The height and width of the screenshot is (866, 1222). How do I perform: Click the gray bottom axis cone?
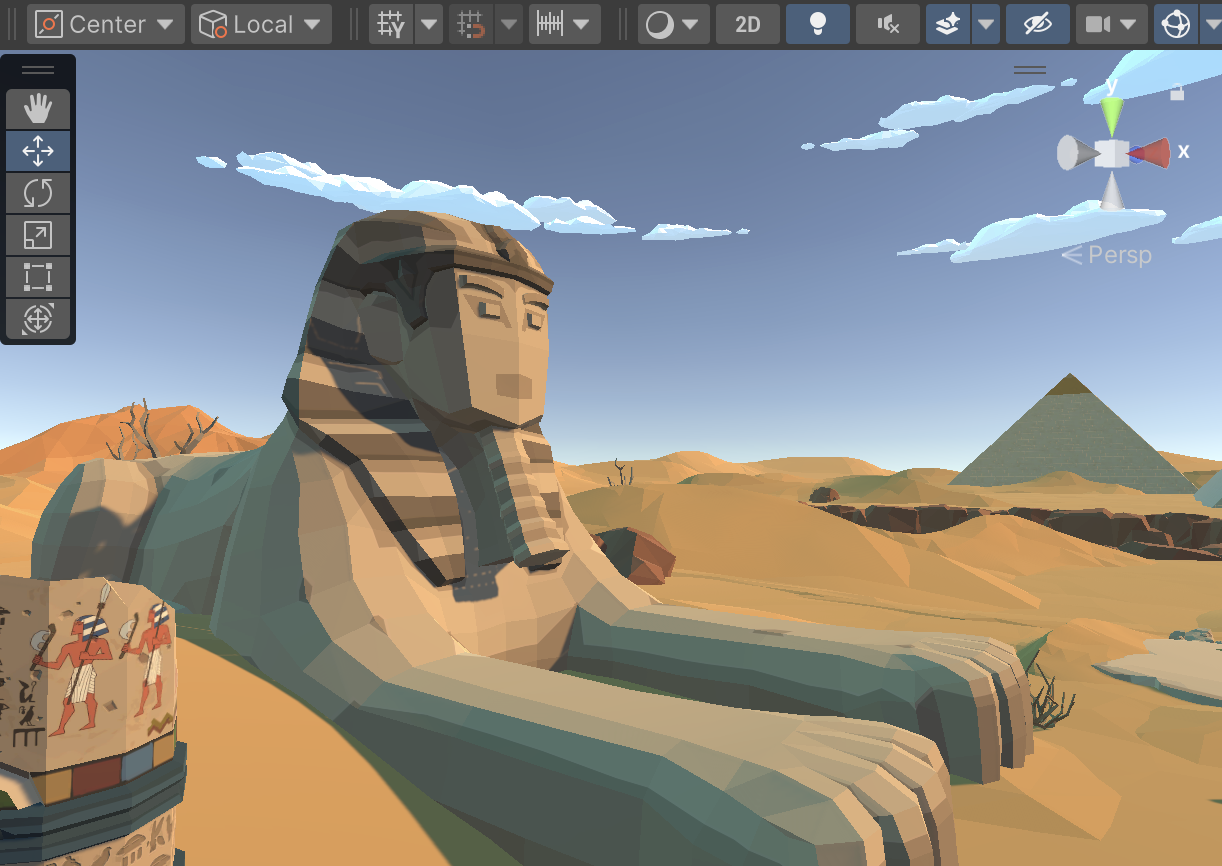(1112, 191)
